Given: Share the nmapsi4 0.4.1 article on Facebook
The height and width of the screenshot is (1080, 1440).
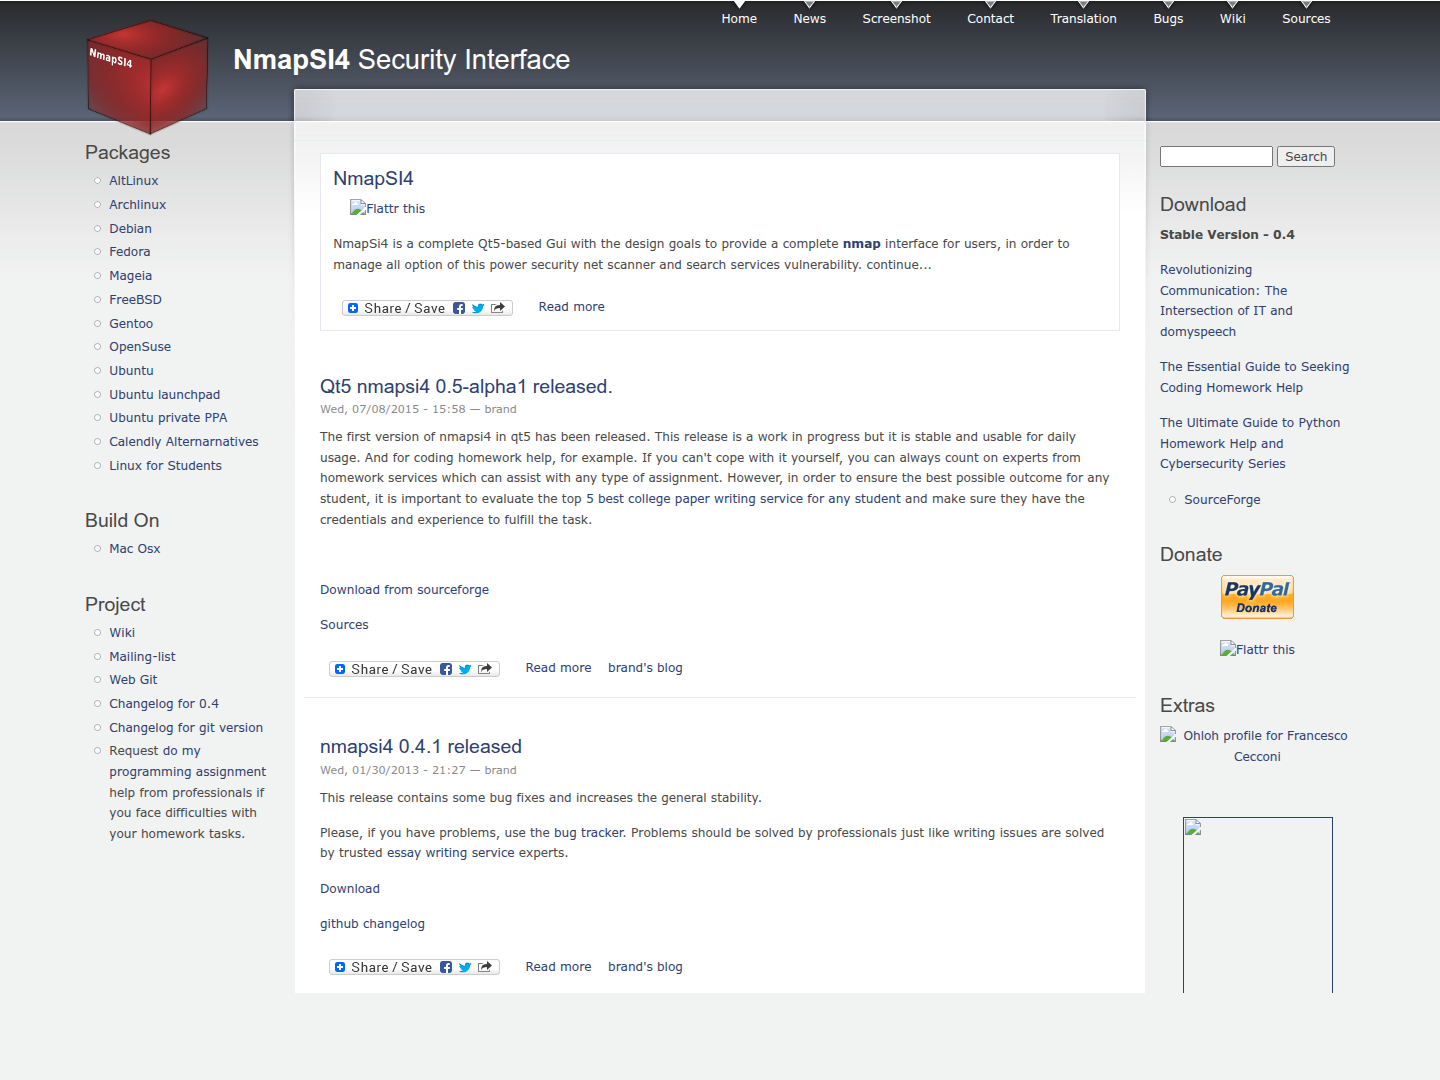Looking at the screenshot, I should click(446, 967).
